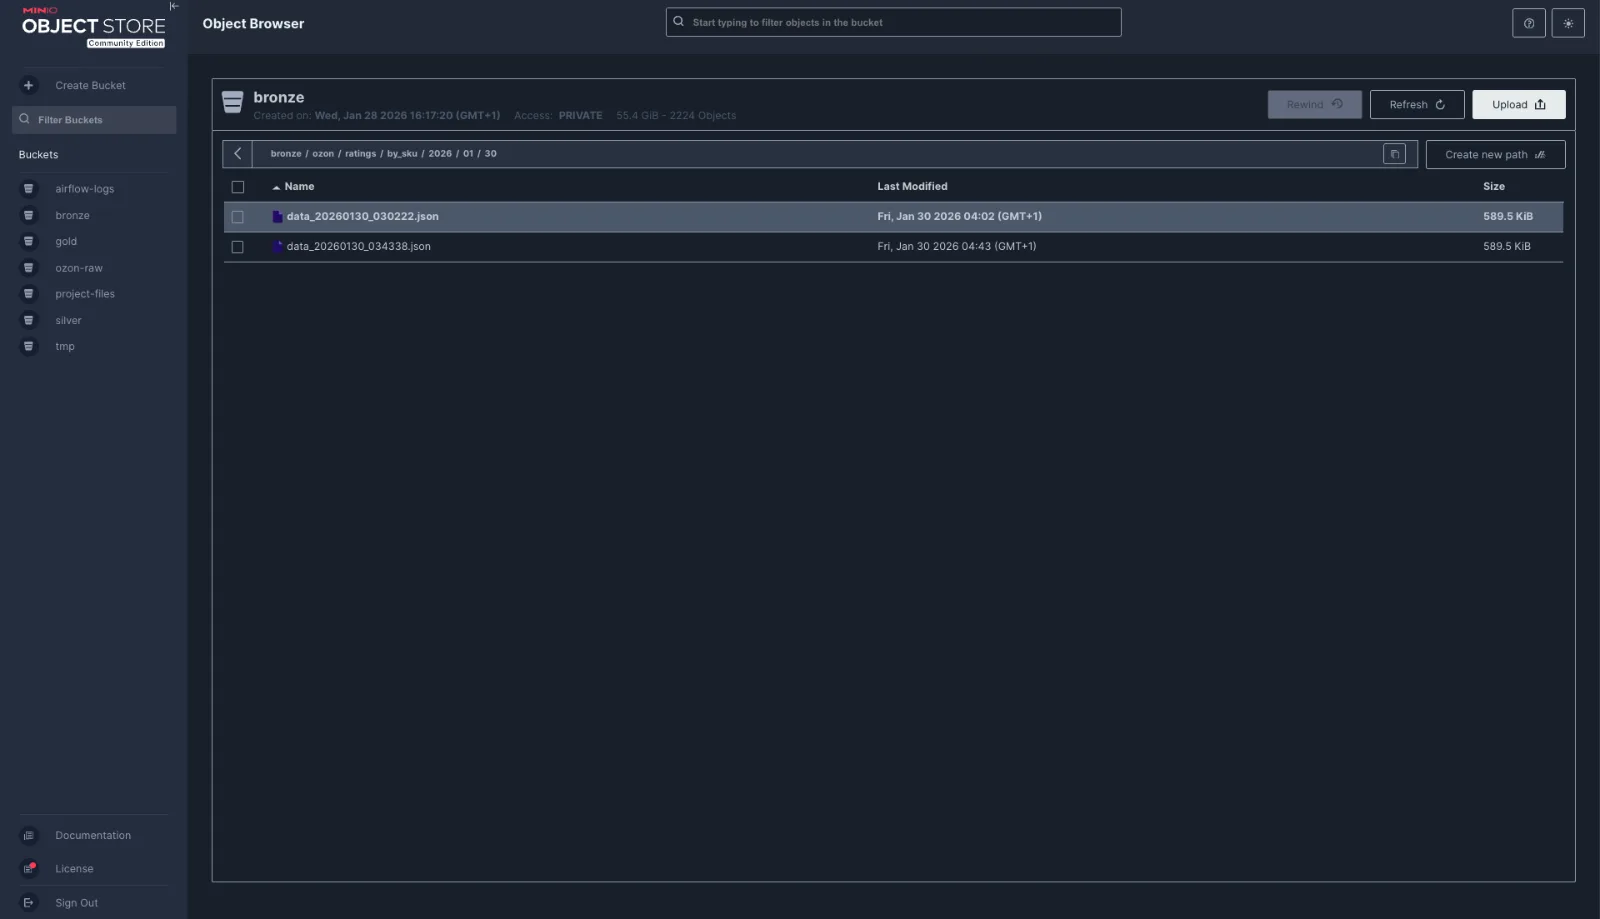
Task: Click Create Bucket in the sidebar
Action: click(90, 85)
